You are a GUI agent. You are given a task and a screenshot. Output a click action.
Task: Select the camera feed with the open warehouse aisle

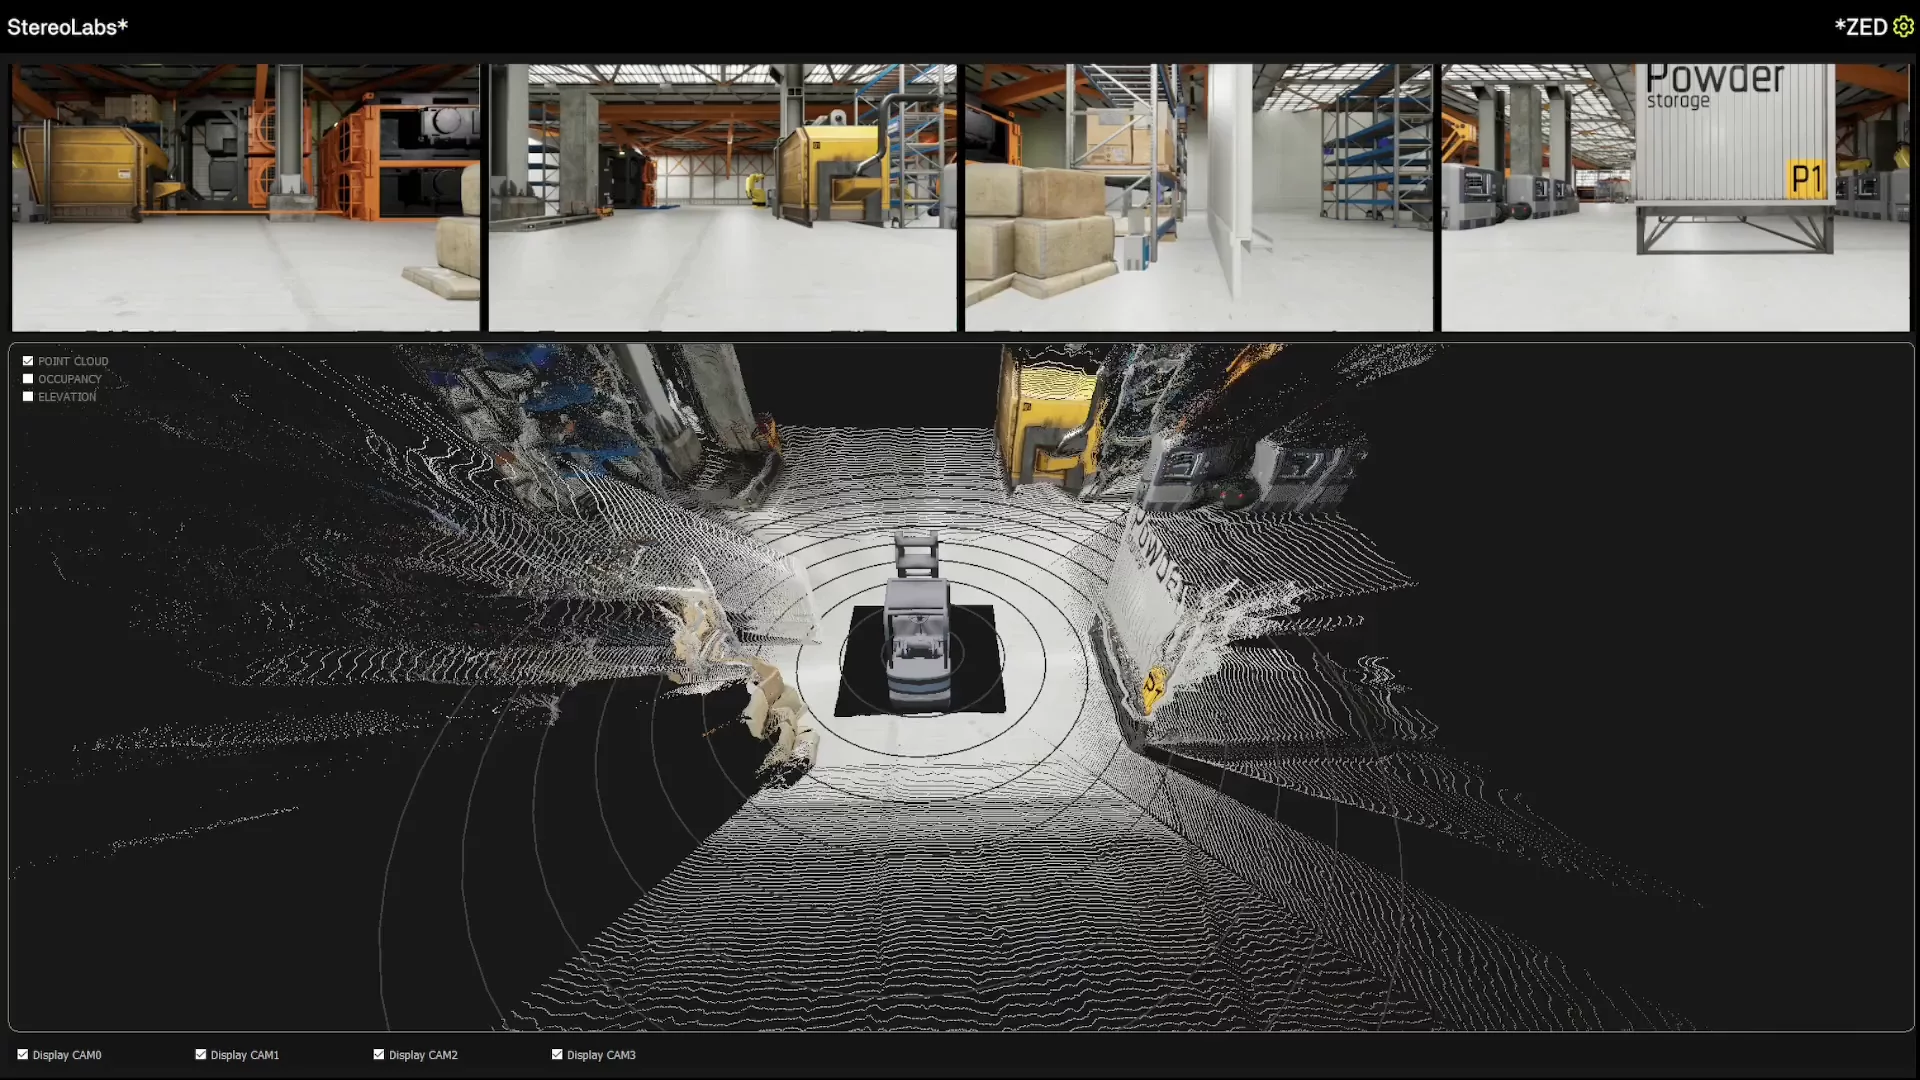pyautogui.click(x=722, y=197)
